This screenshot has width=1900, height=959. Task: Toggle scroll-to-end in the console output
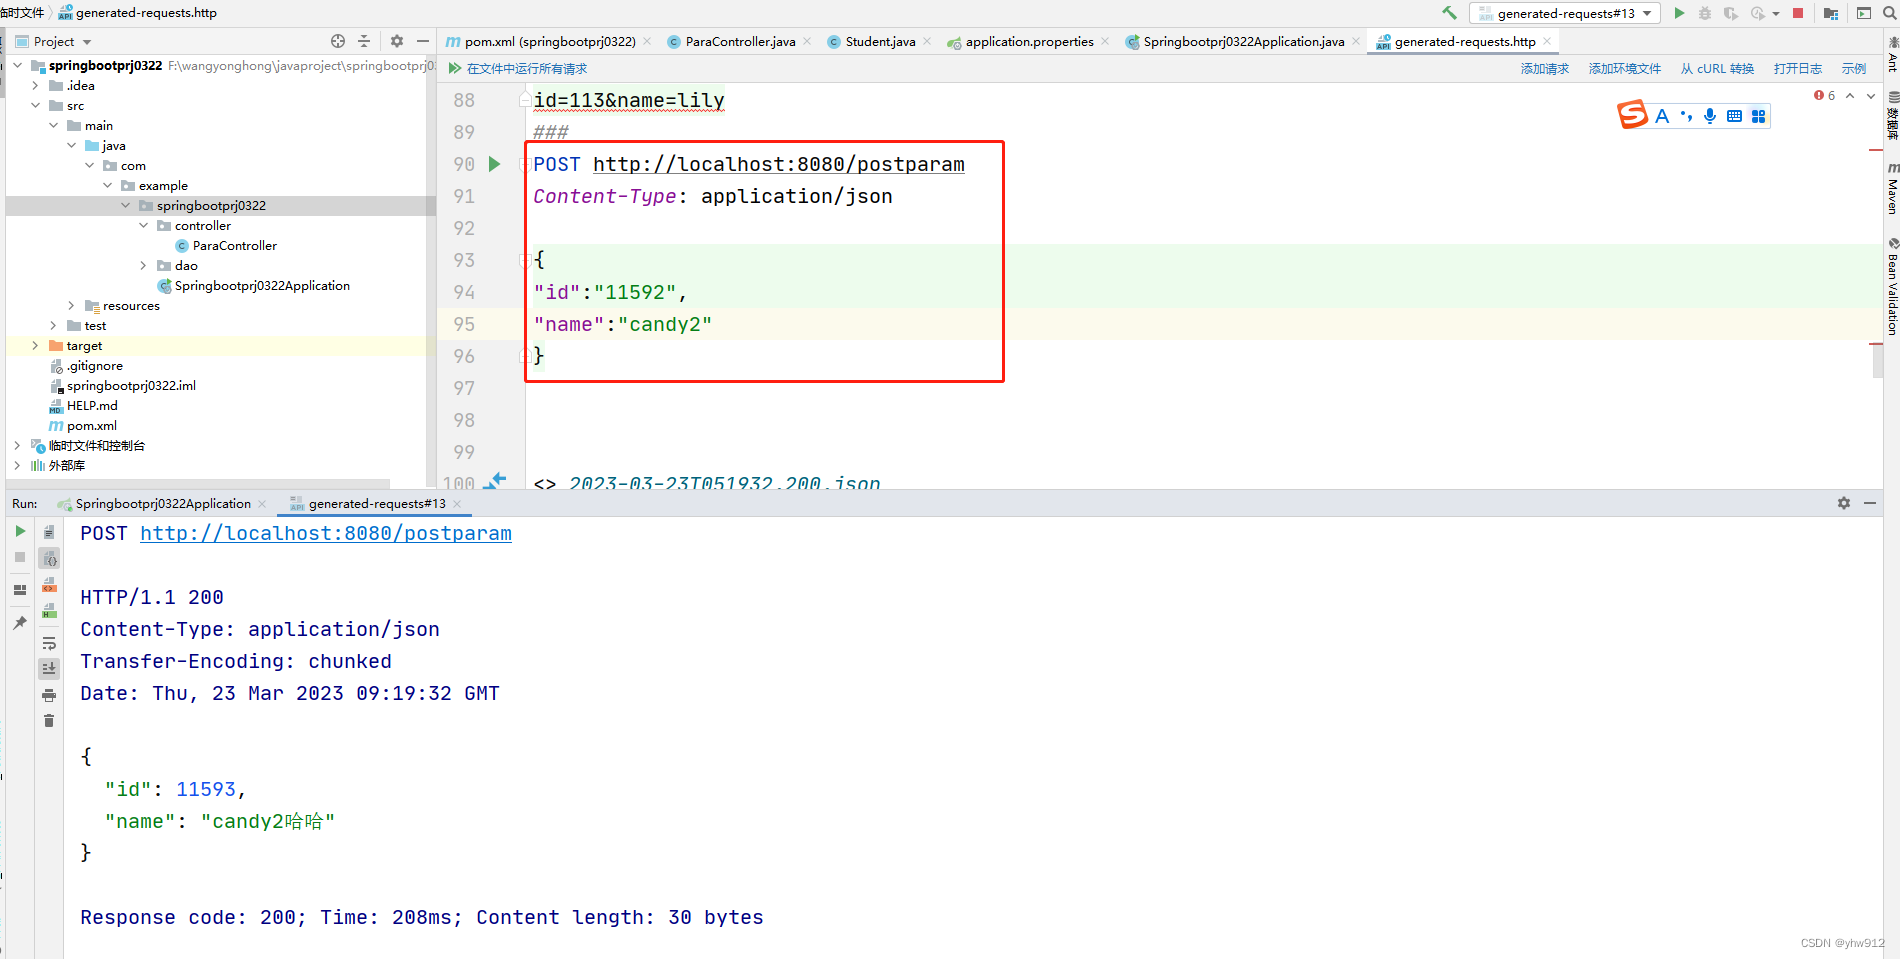coord(49,668)
